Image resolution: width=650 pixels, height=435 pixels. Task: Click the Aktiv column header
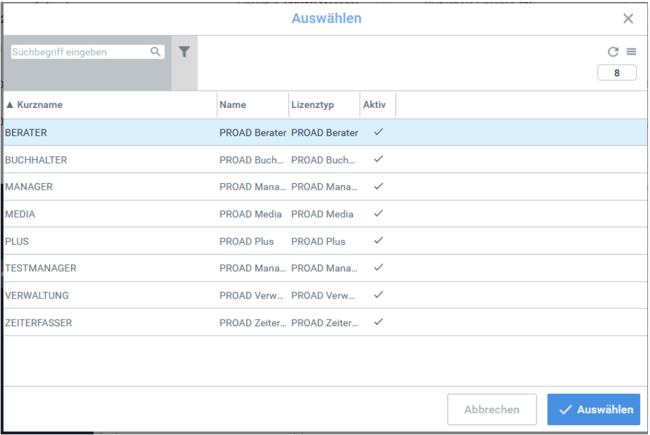pyautogui.click(x=374, y=105)
